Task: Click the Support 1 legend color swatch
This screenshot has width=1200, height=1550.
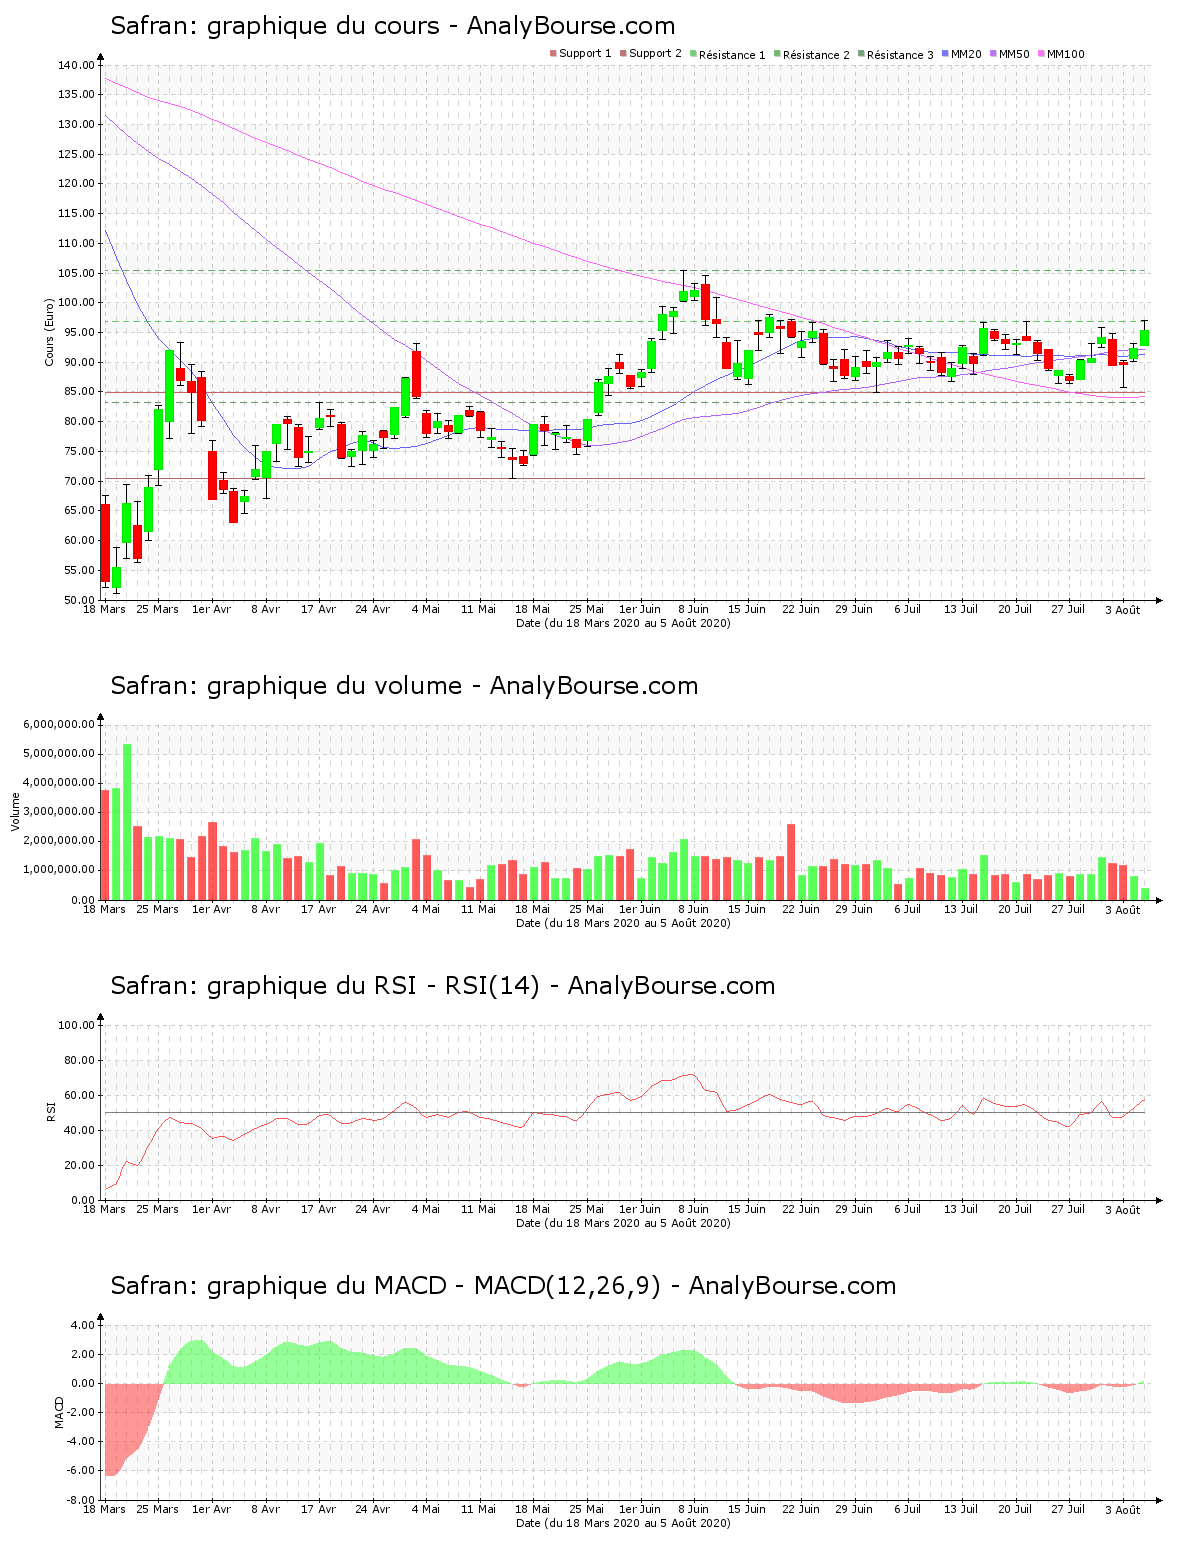Action: pyautogui.click(x=553, y=54)
